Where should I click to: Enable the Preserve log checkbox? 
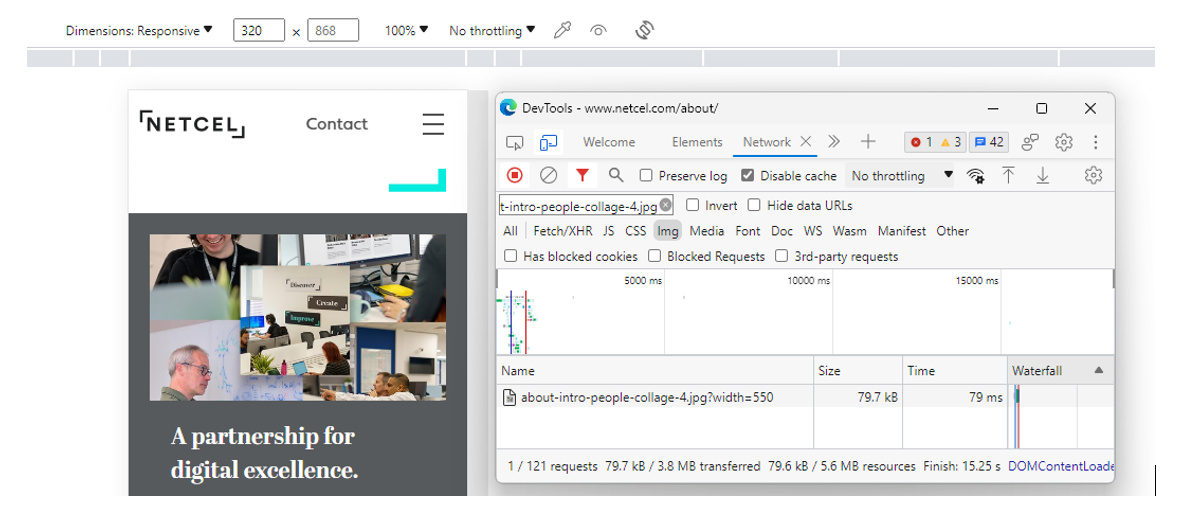[x=646, y=176]
